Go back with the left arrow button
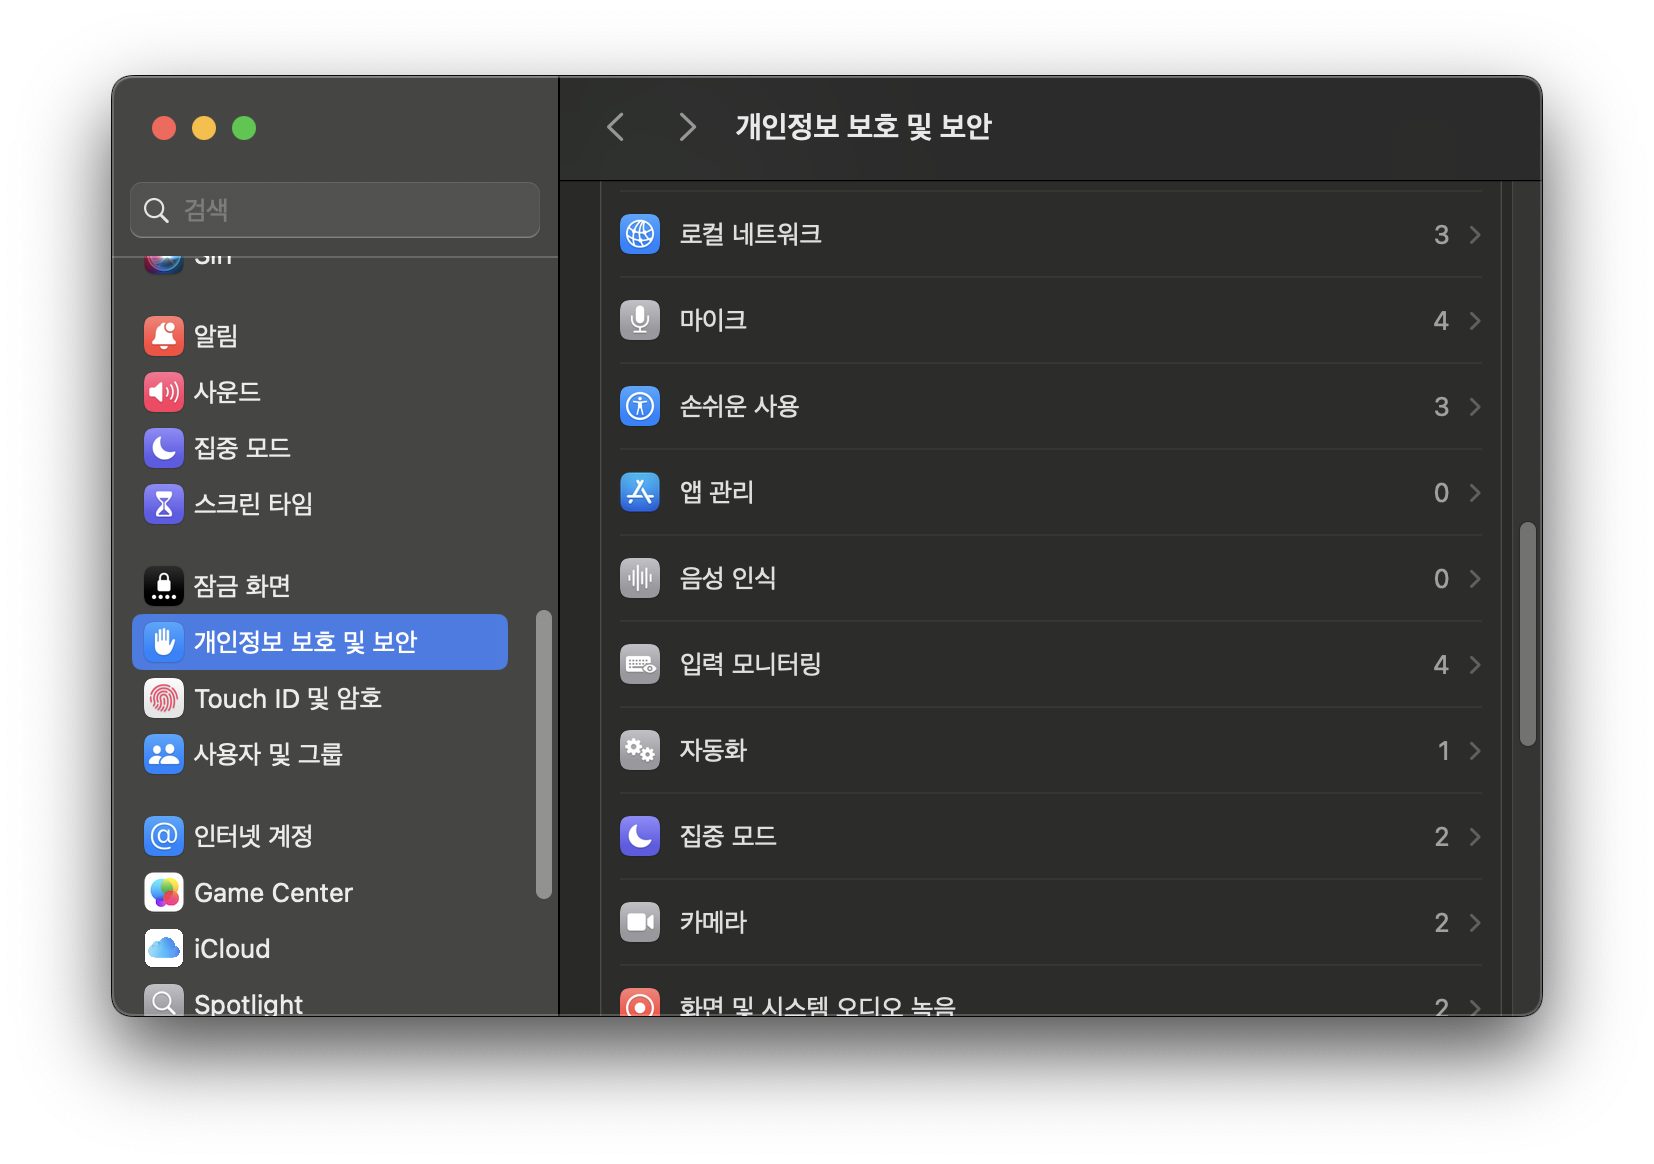The width and height of the screenshot is (1654, 1164). coord(616,127)
